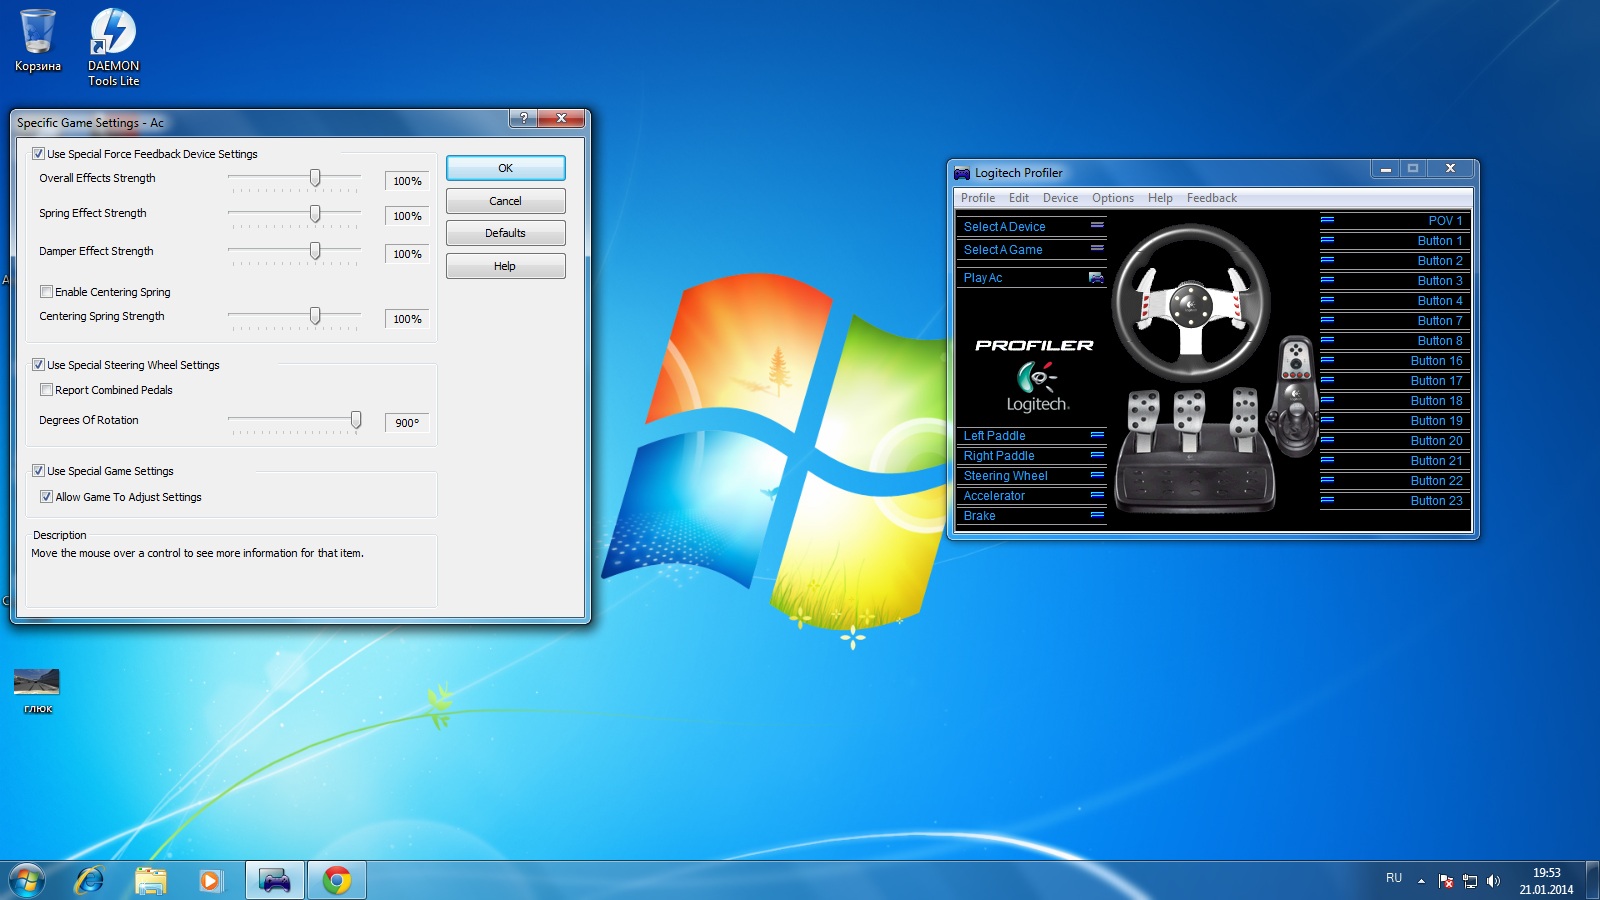Click the Degrees Of Rotation slider handle

[x=356, y=420]
